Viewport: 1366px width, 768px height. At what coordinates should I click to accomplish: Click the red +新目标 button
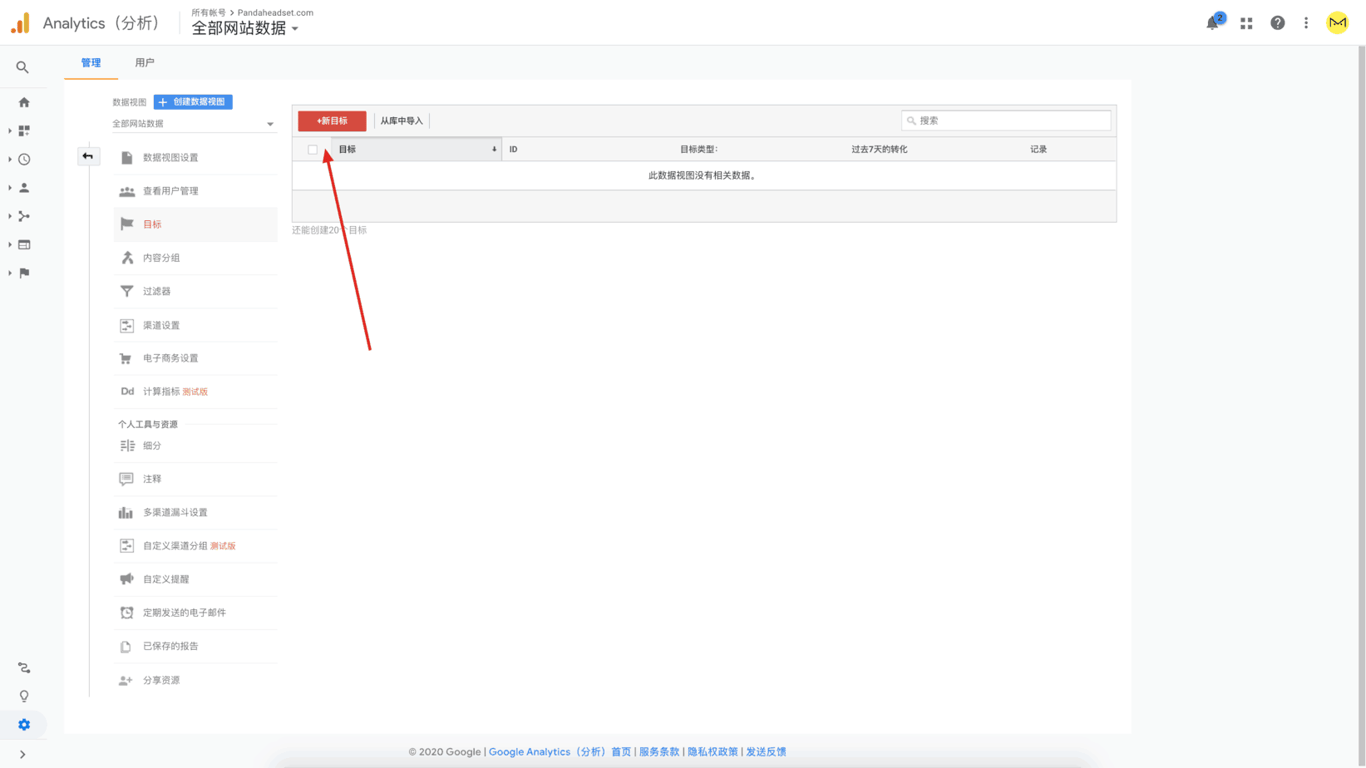(x=332, y=121)
